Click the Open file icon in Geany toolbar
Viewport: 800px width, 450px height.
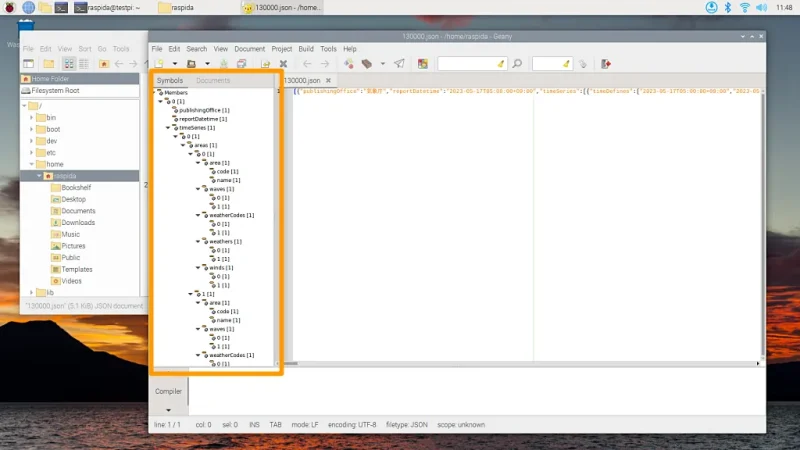pyautogui.click(x=191, y=64)
